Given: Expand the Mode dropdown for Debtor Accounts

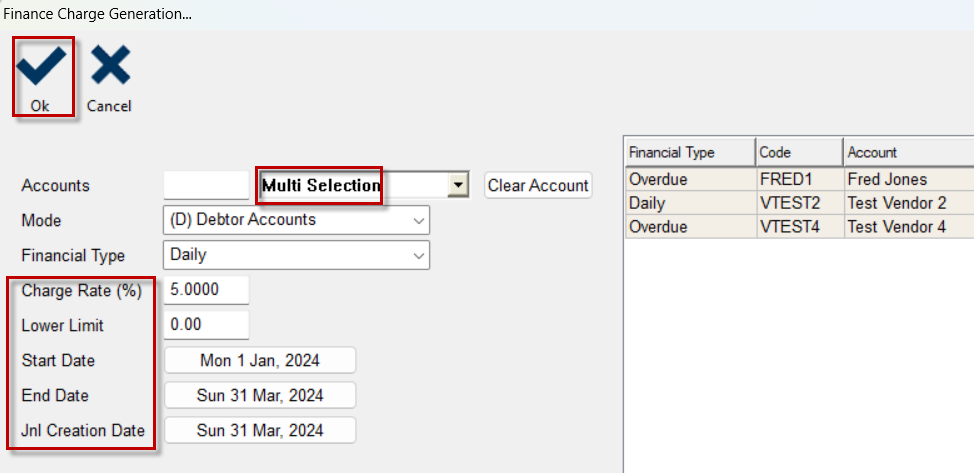Looking at the screenshot, I should [x=296, y=220].
